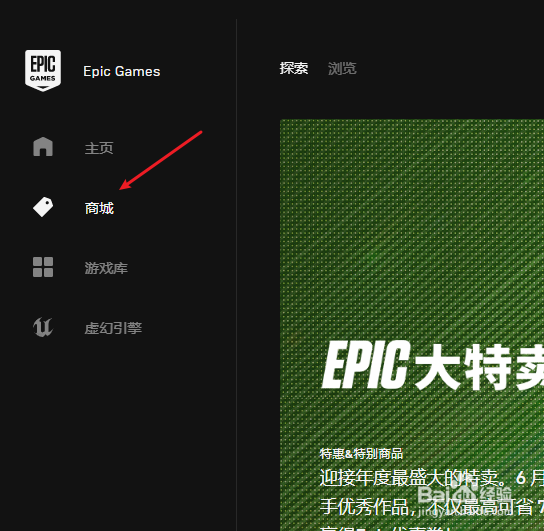This screenshot has height=531, width=544.
Task: Click the Epic Games title text
Action: pyautogui.click(x=122, y=71)
